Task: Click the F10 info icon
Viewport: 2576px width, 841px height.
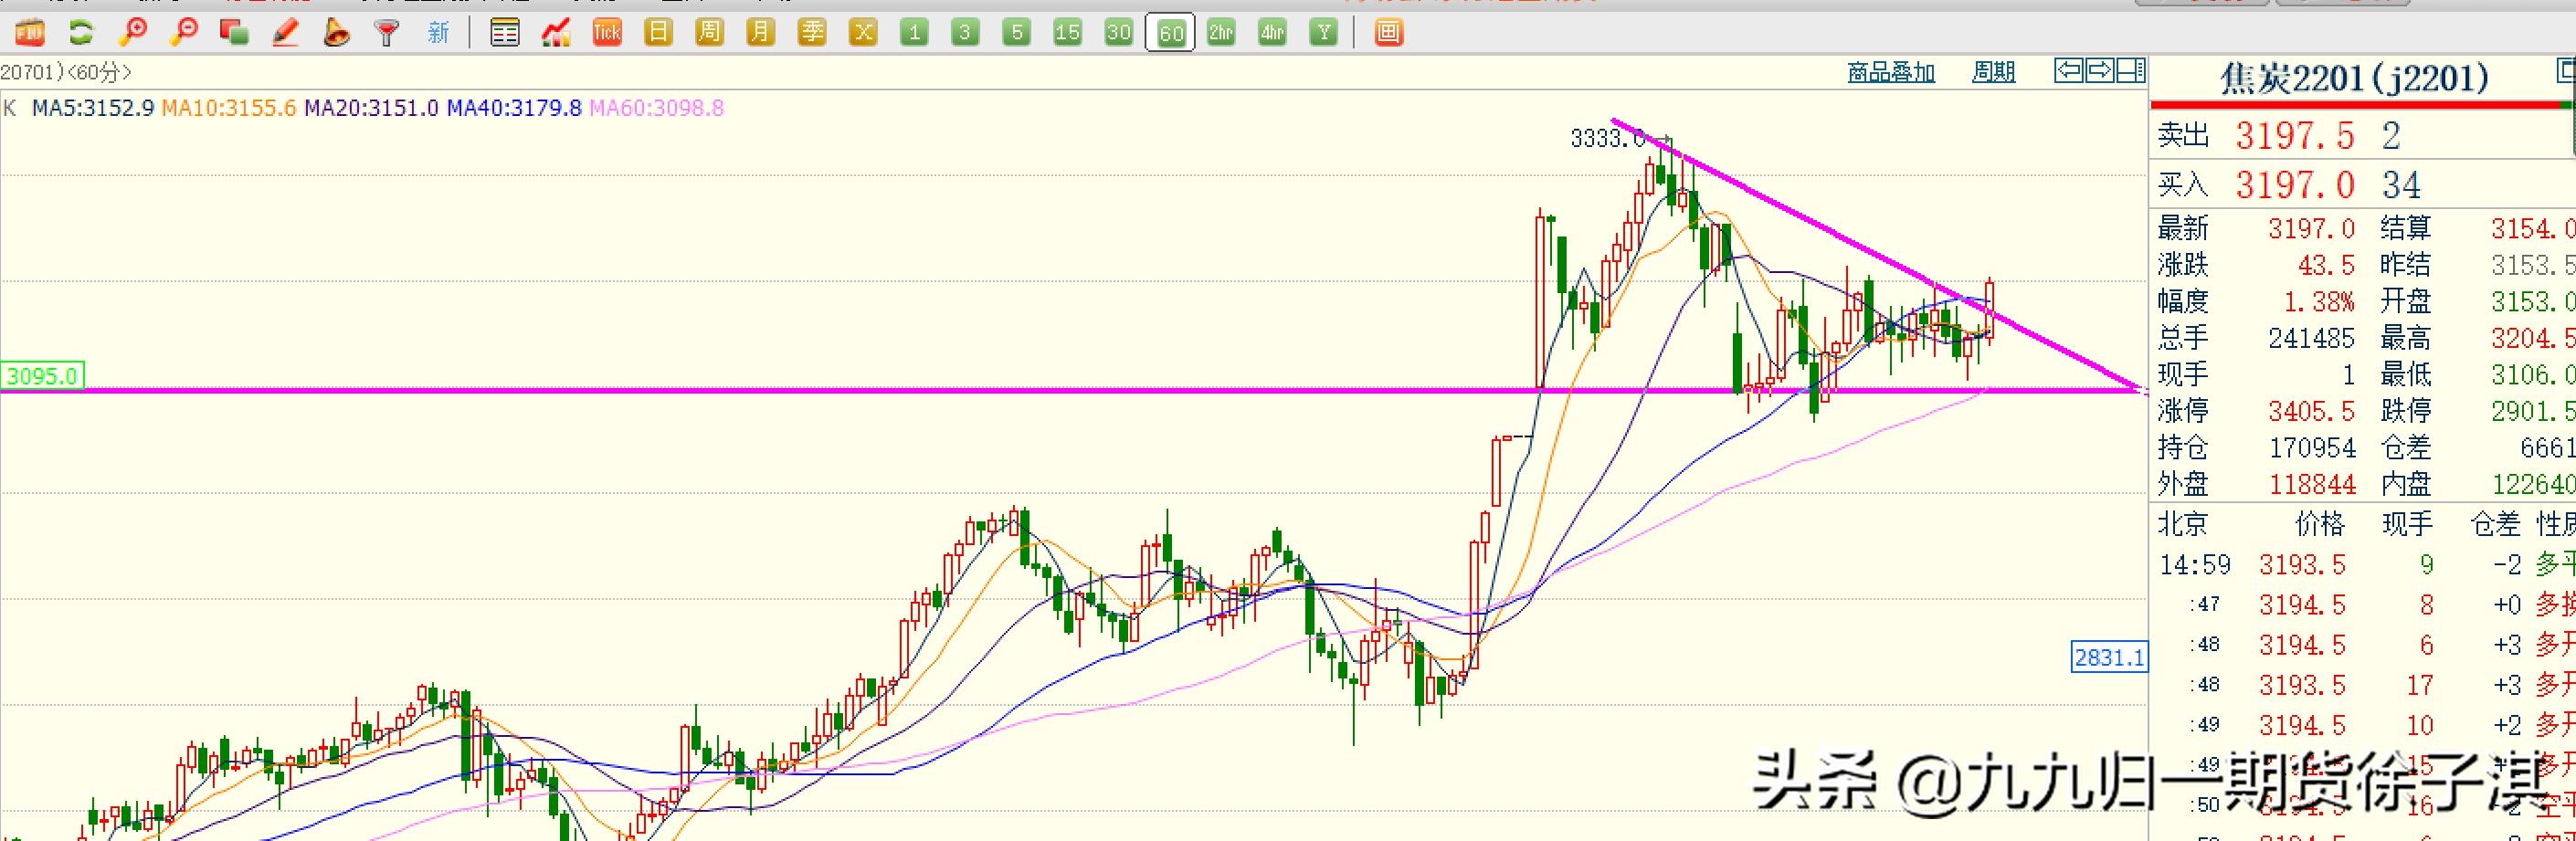Action: 29,33
